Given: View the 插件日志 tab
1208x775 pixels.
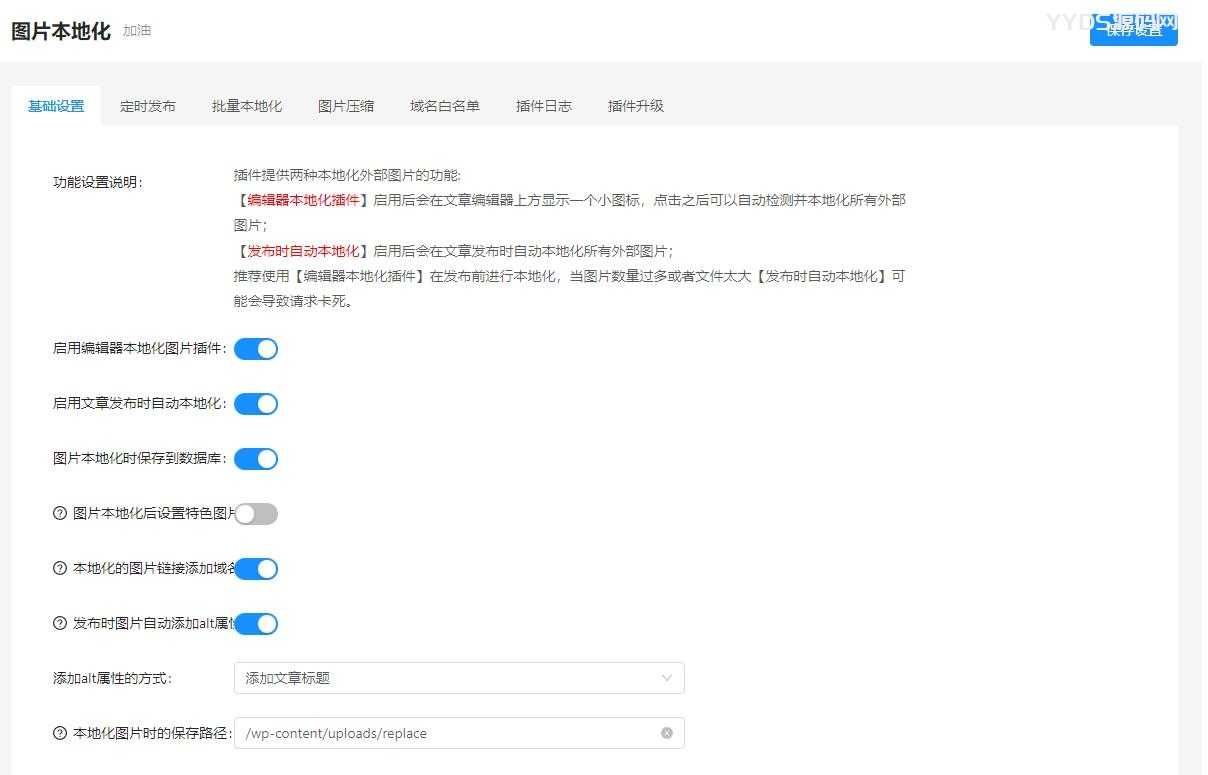Looking at the screenshot, I should coord(543,105).
